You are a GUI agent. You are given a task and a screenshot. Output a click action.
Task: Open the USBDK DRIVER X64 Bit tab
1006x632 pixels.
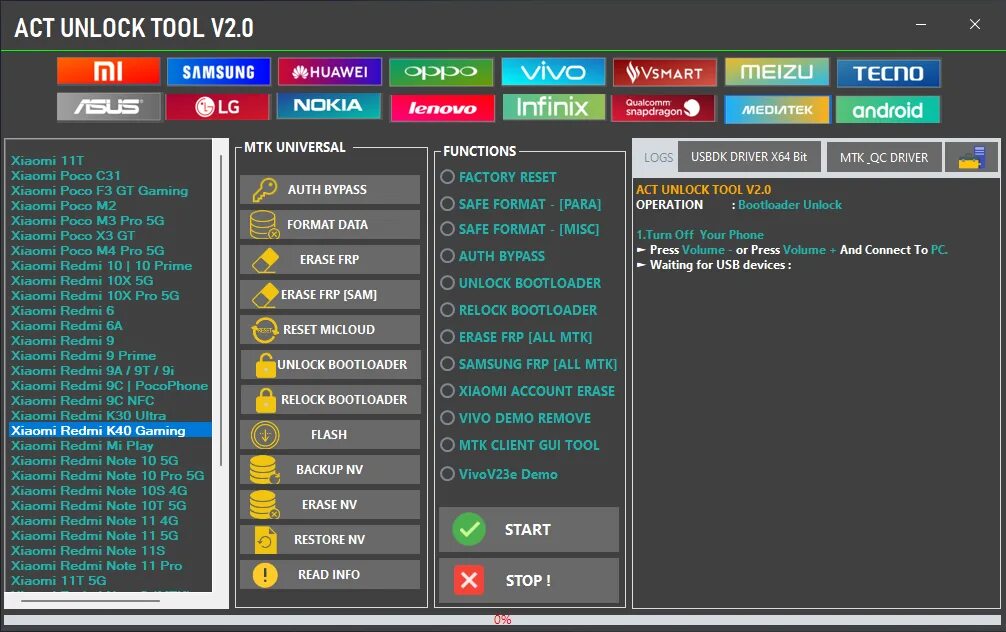(x=749, y=157)
